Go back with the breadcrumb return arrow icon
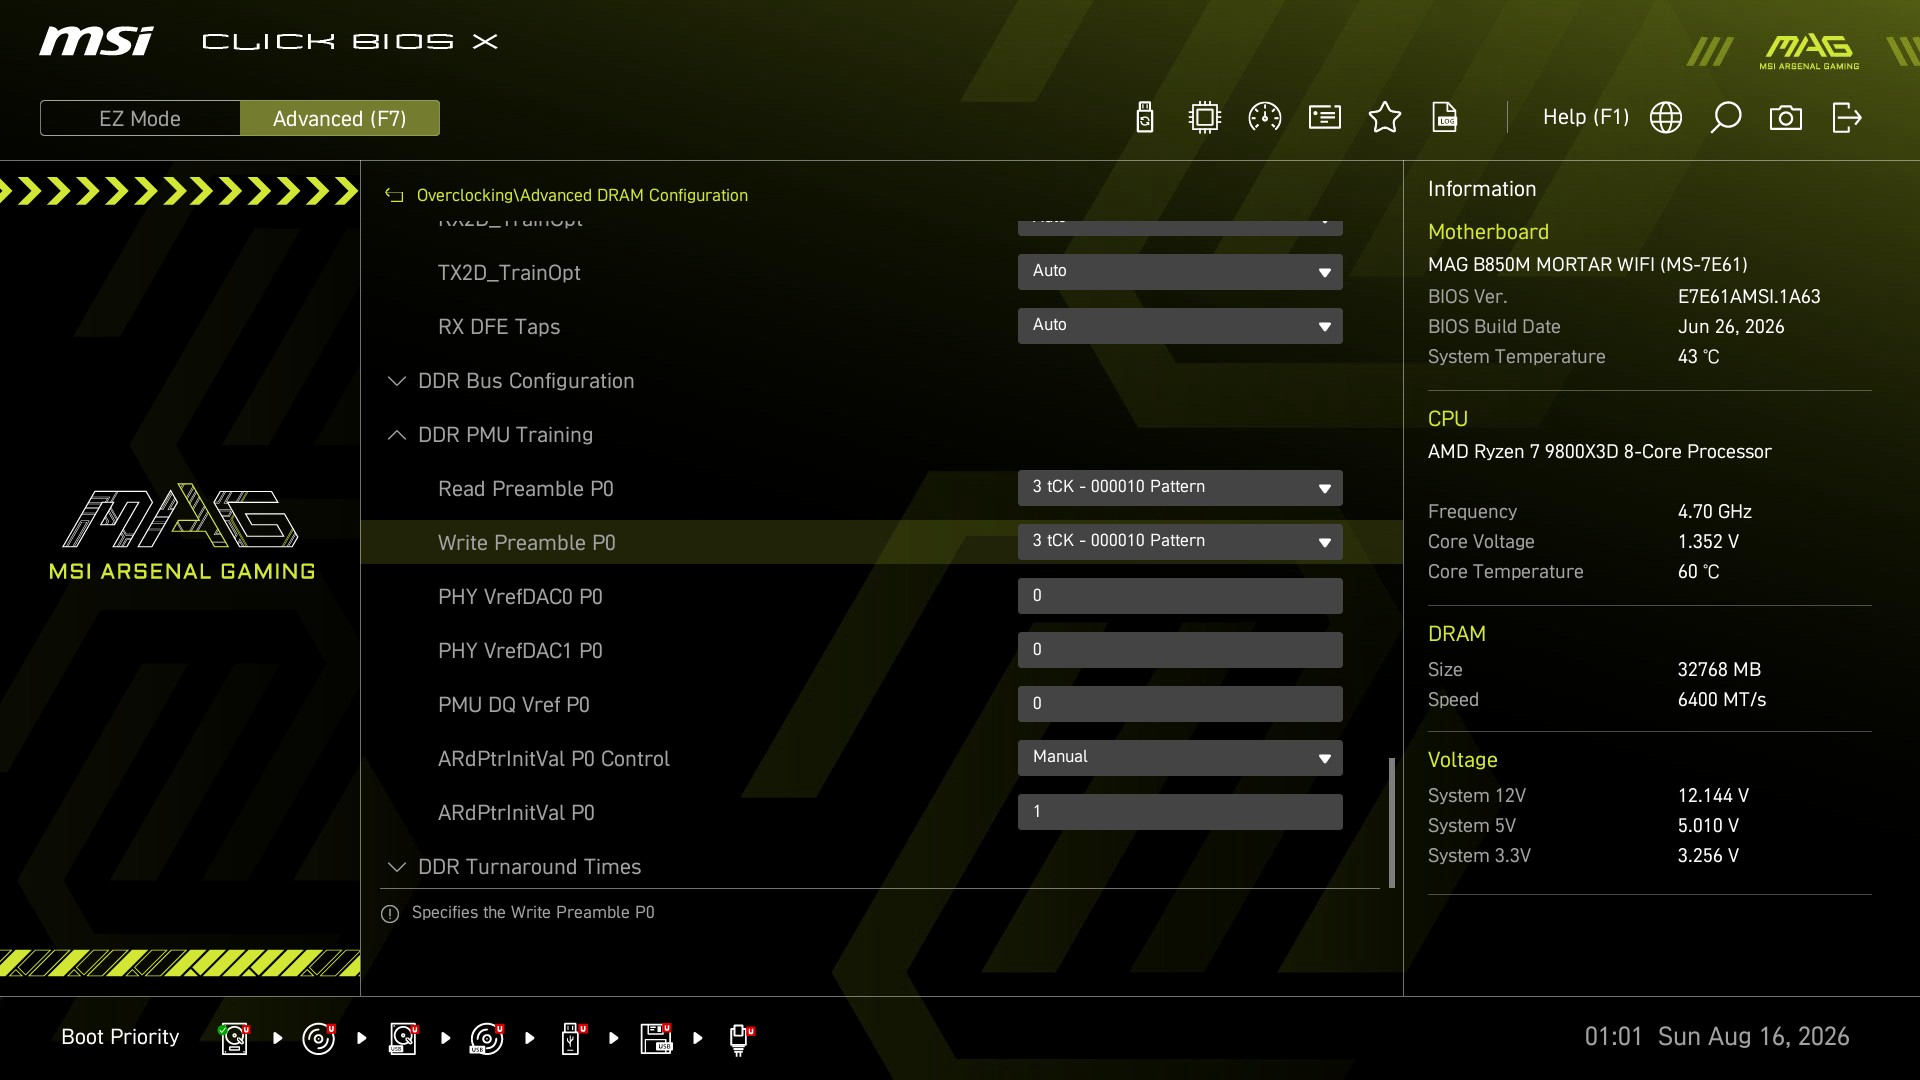Viewport: 1920px width, 1080px height. (394, 196)
